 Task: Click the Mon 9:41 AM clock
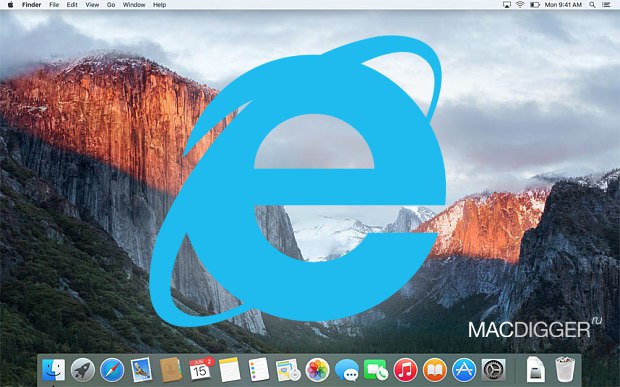[563, 5]
